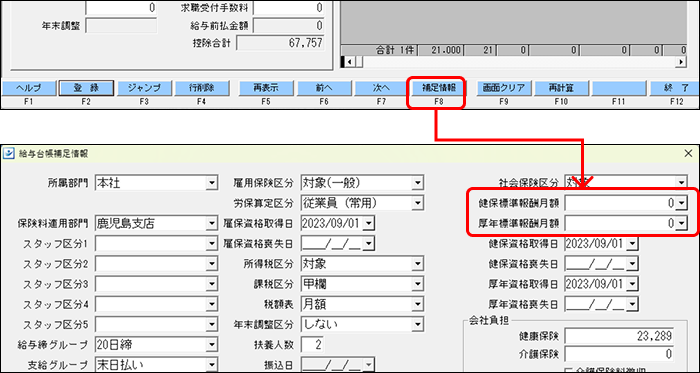This screenshot has width=700, height=373.
Task: Click the 行削除 F4 button
Action: click(201, 88)
